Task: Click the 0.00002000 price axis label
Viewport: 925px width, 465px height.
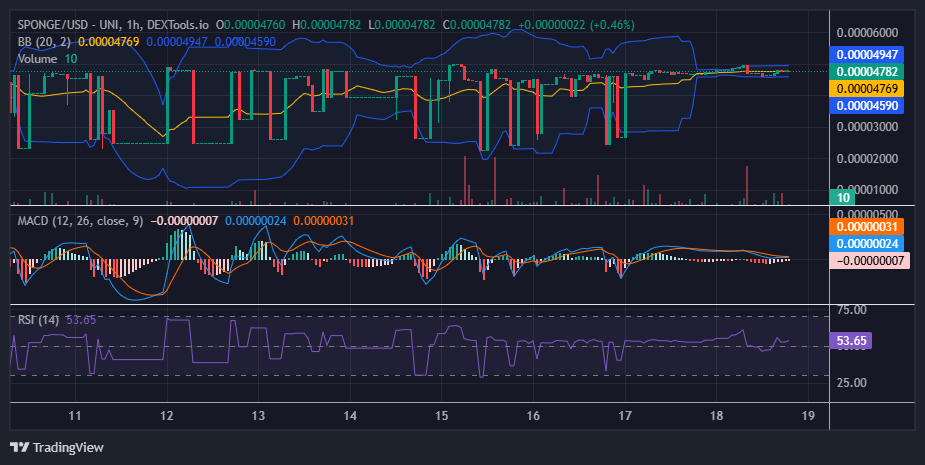Action: [x=867, y=158]
